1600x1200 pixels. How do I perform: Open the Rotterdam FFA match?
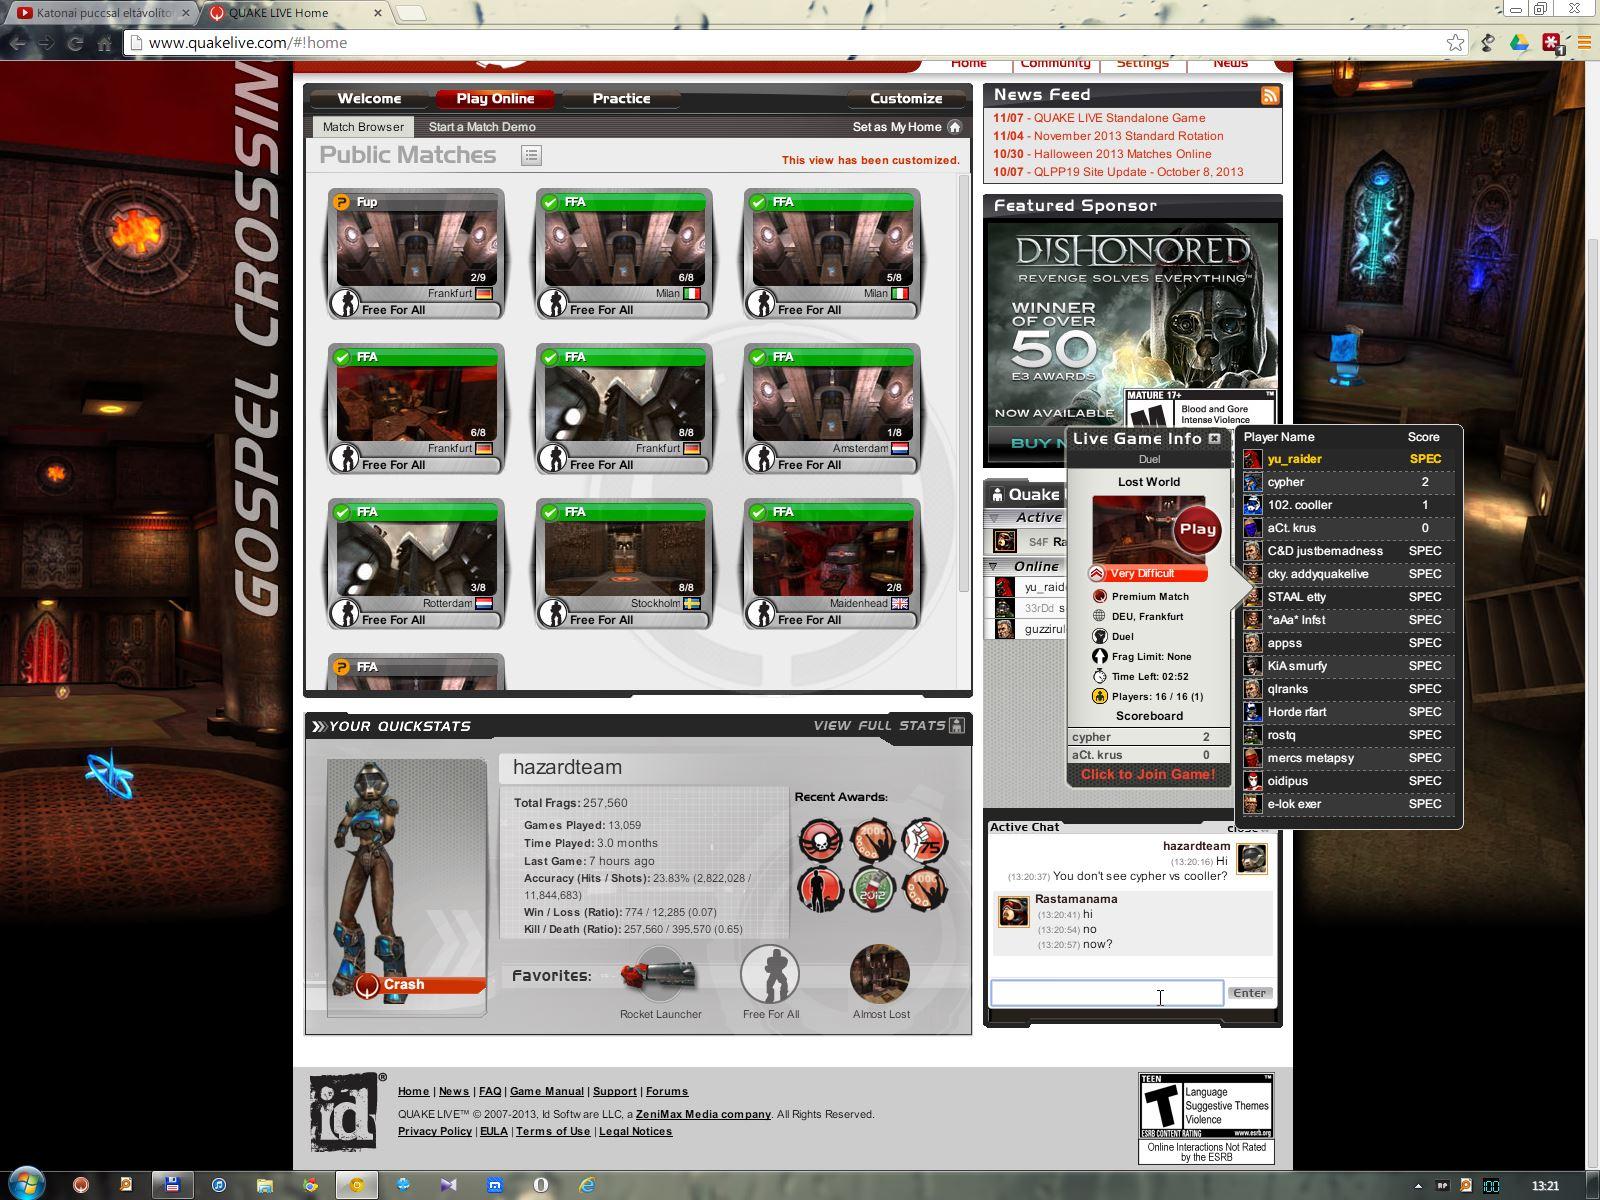[x=416, y=564]
